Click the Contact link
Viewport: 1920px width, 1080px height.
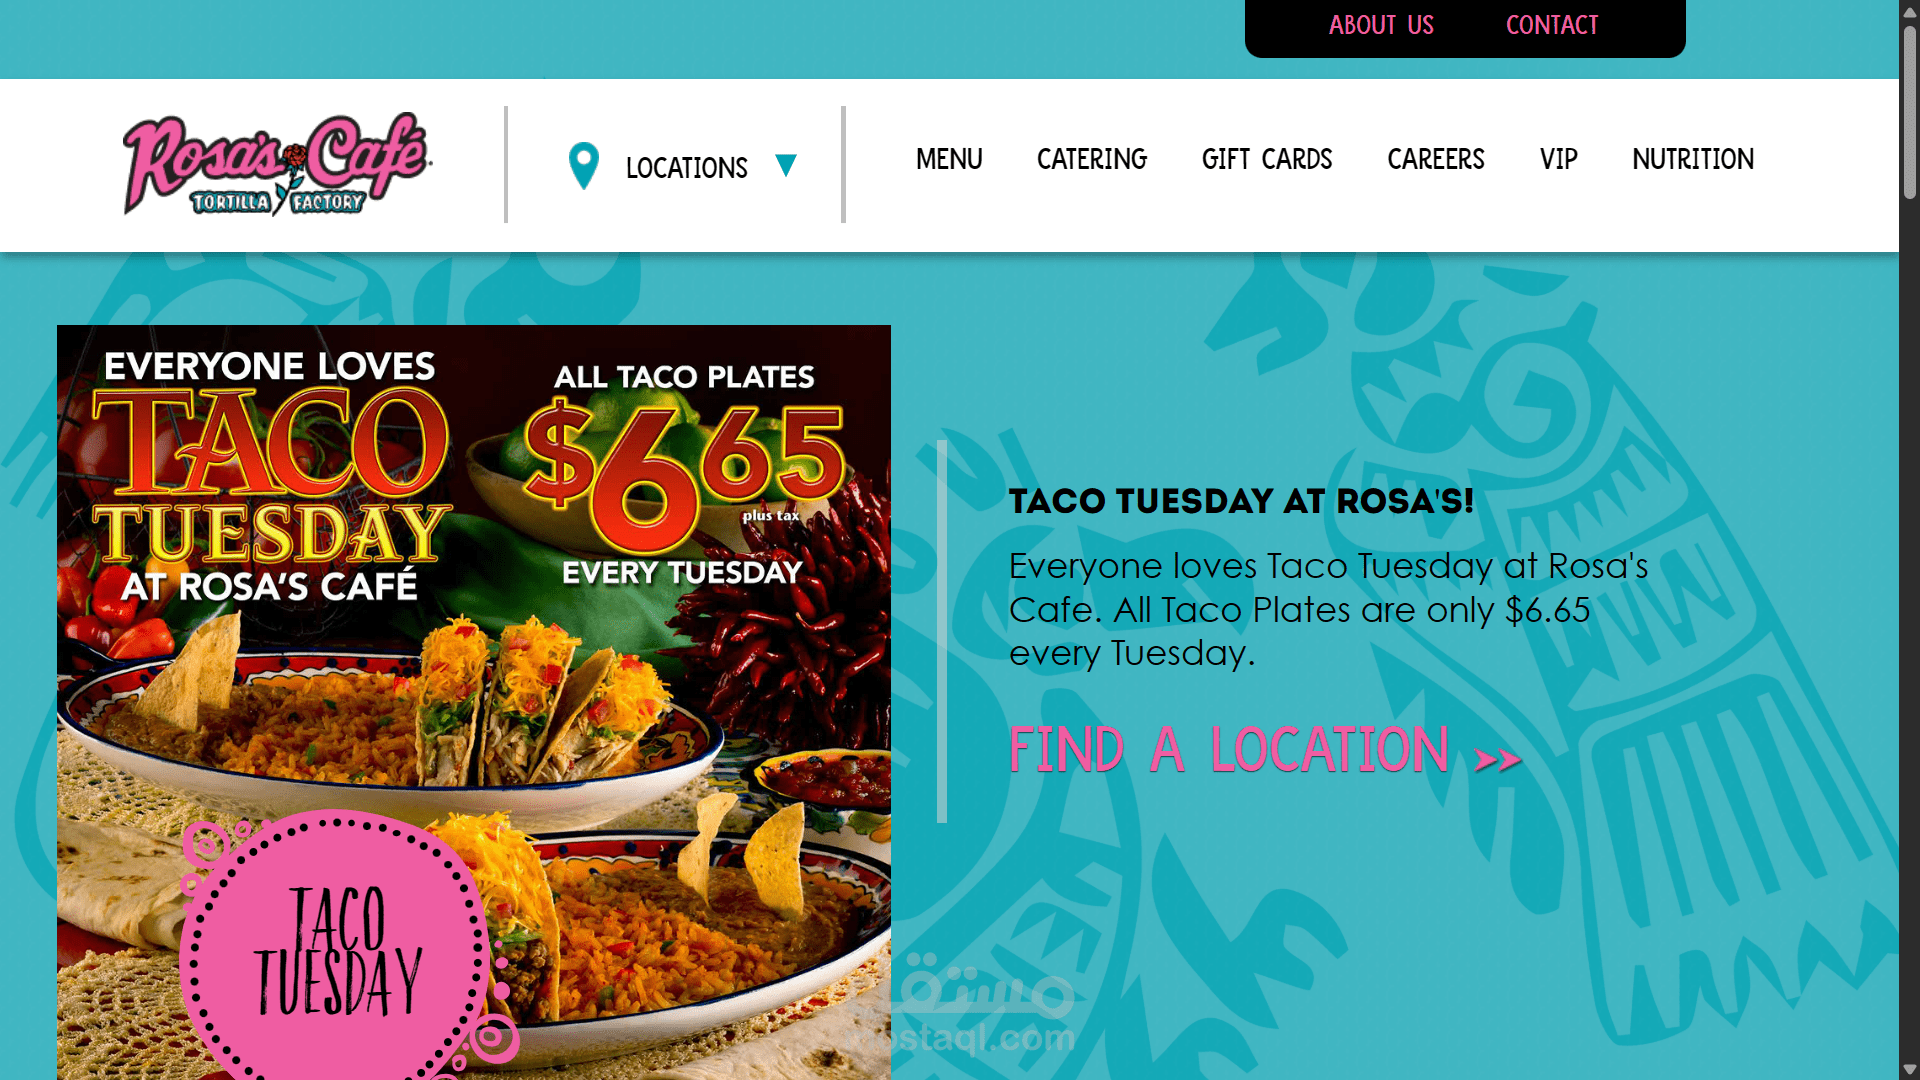(1552, 25)
